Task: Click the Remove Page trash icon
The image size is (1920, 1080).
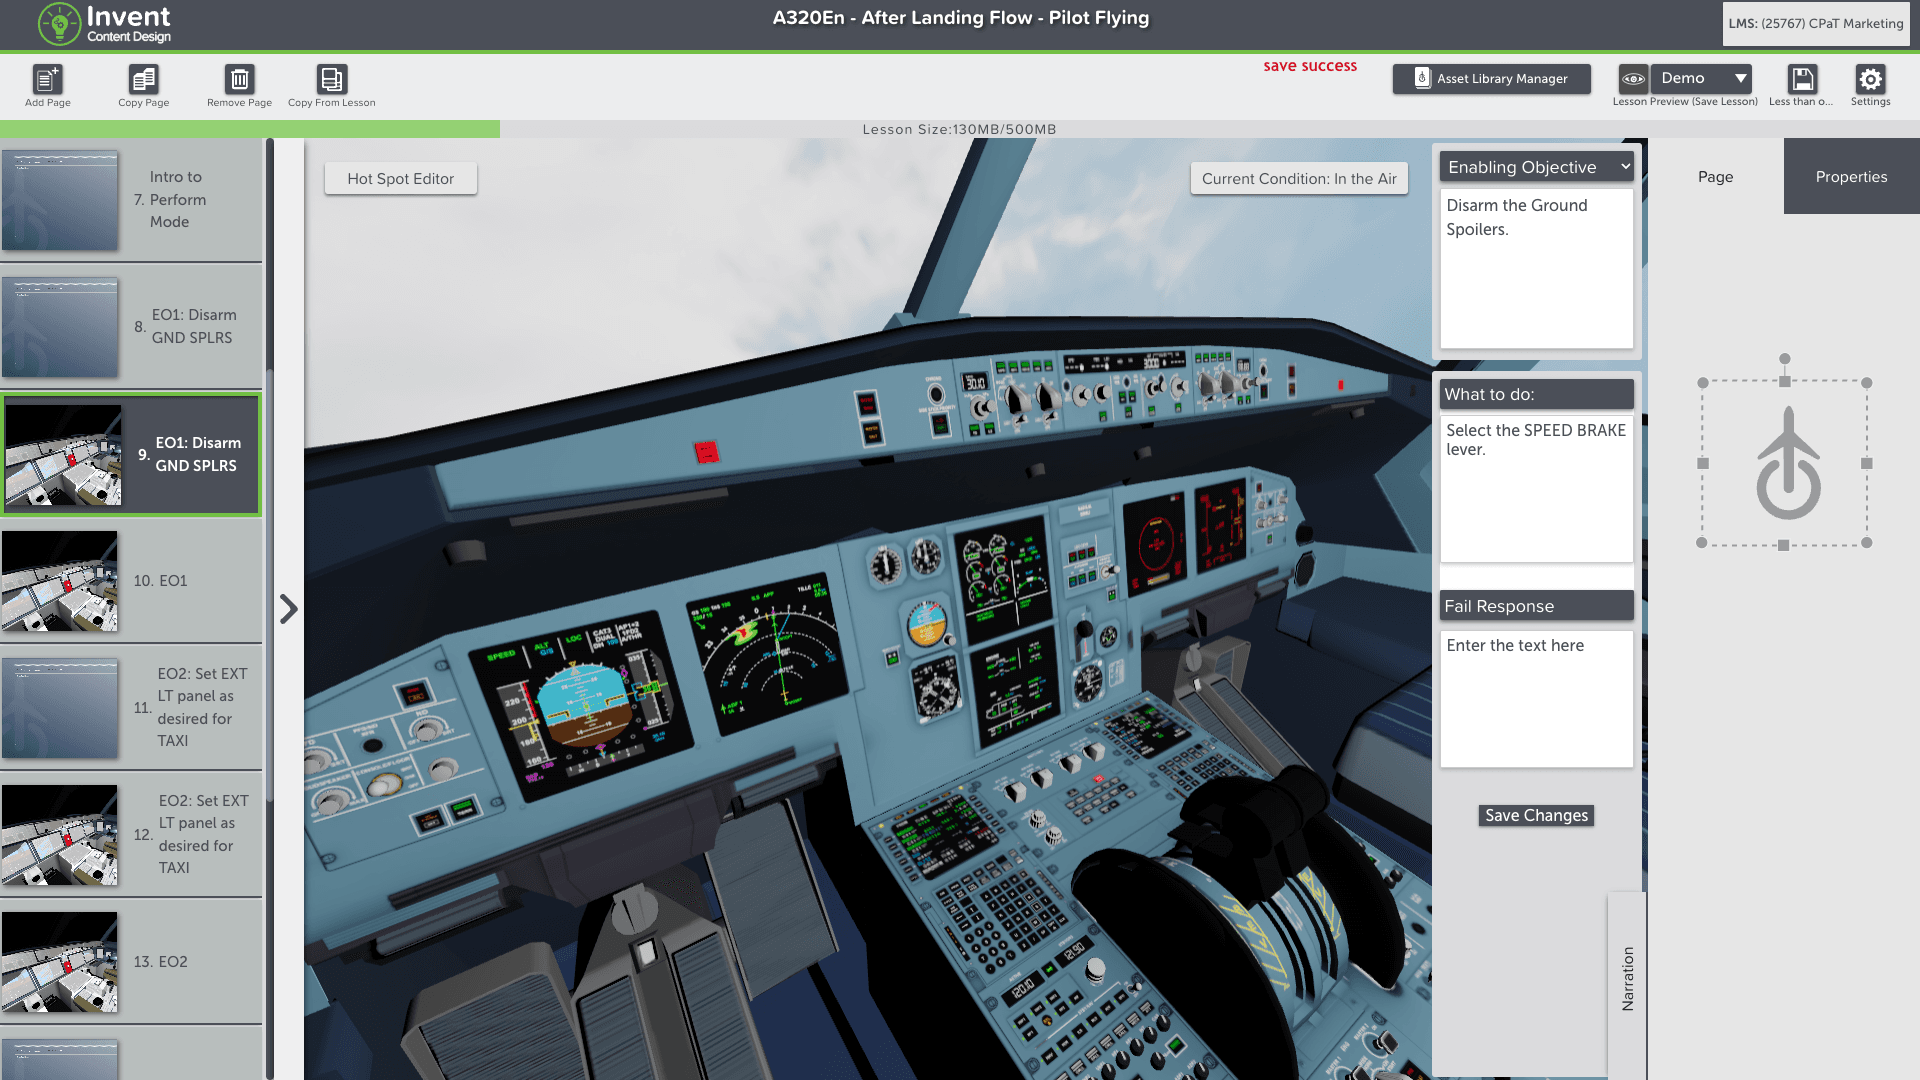Action: click(x=239, y=79)
